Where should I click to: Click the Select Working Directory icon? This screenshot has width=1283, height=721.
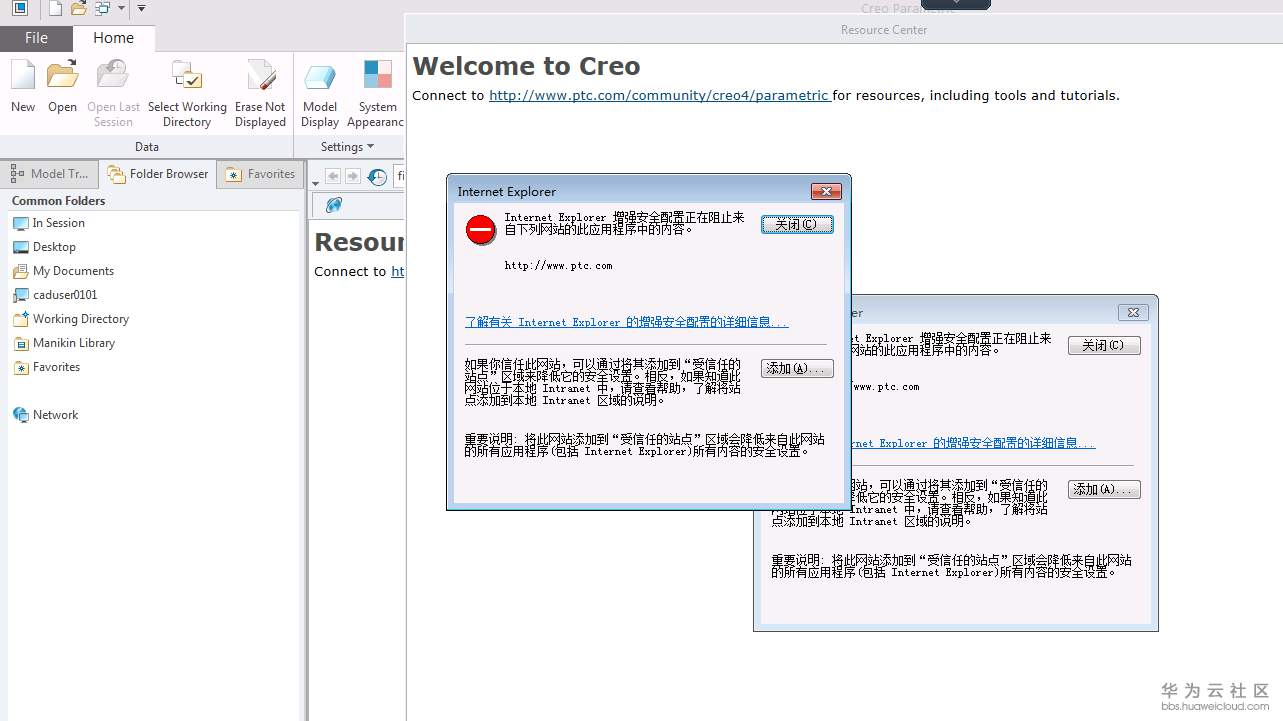(187, 75)
